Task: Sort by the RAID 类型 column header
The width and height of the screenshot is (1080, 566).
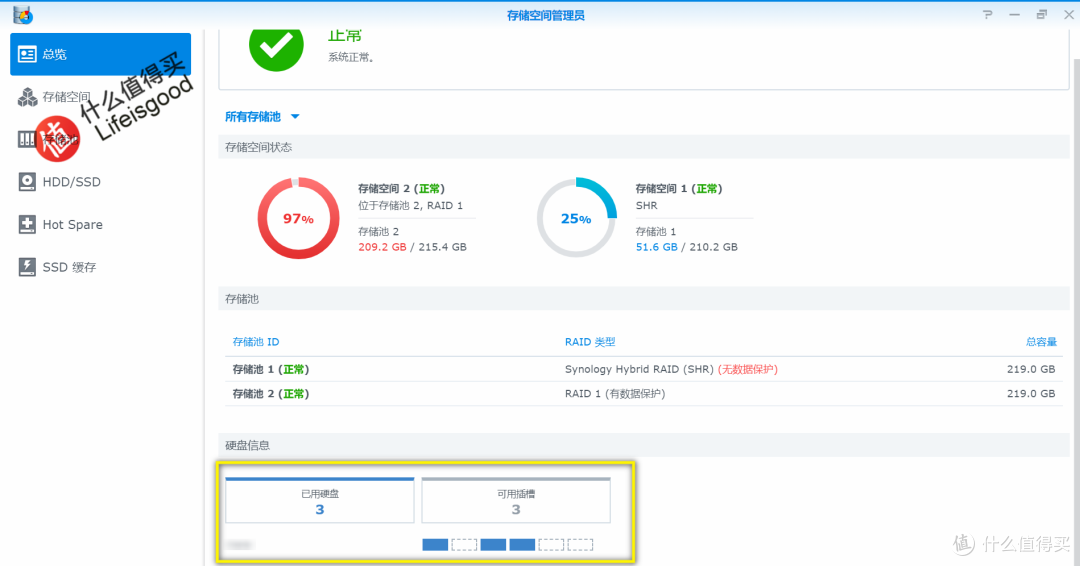Action: click(x=590, y=342)
